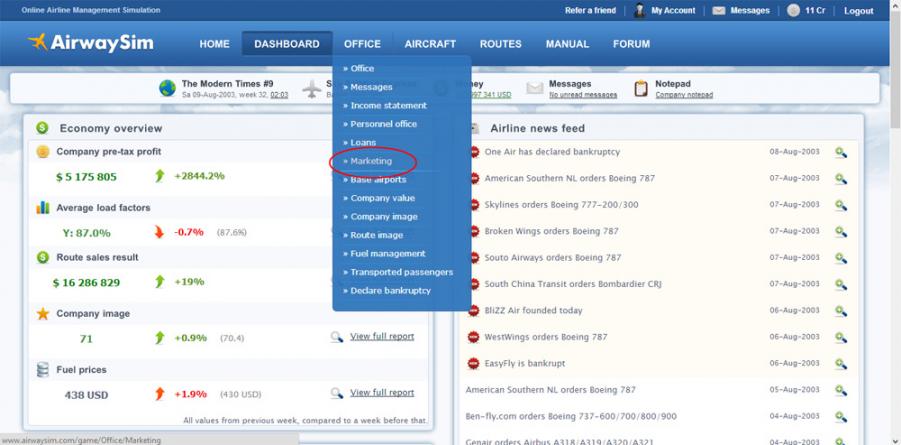Click the Company image star icon
The image size is (901, 445).
tap(43, 313)
